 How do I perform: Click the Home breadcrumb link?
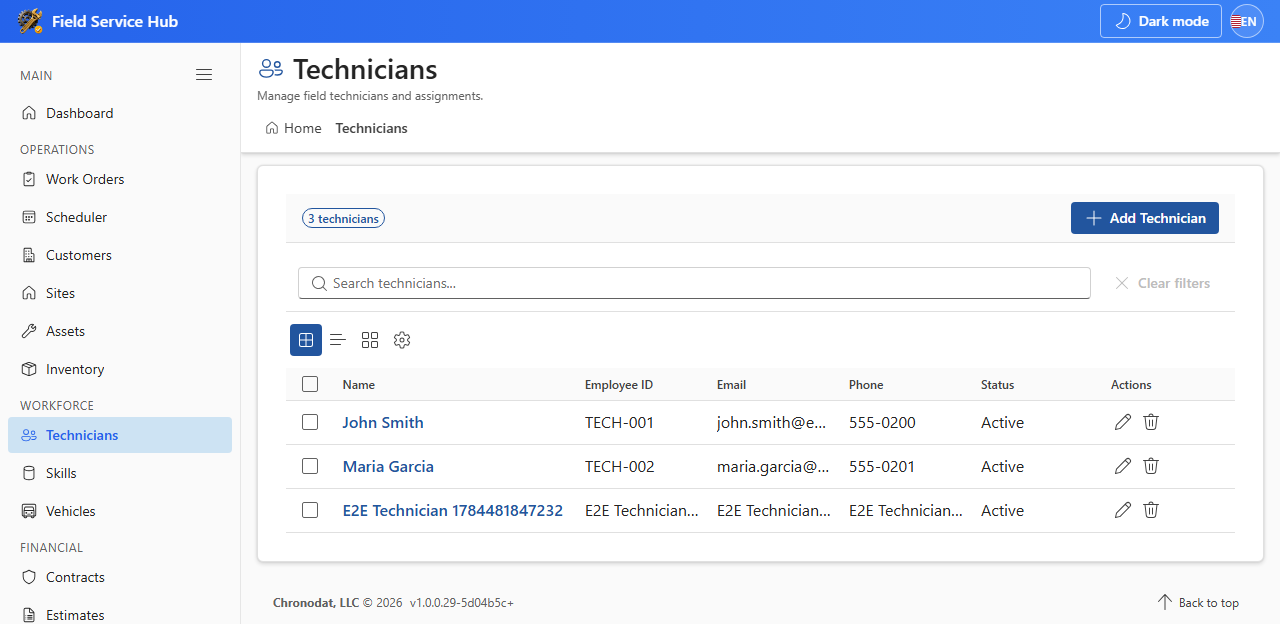[294, 128]
